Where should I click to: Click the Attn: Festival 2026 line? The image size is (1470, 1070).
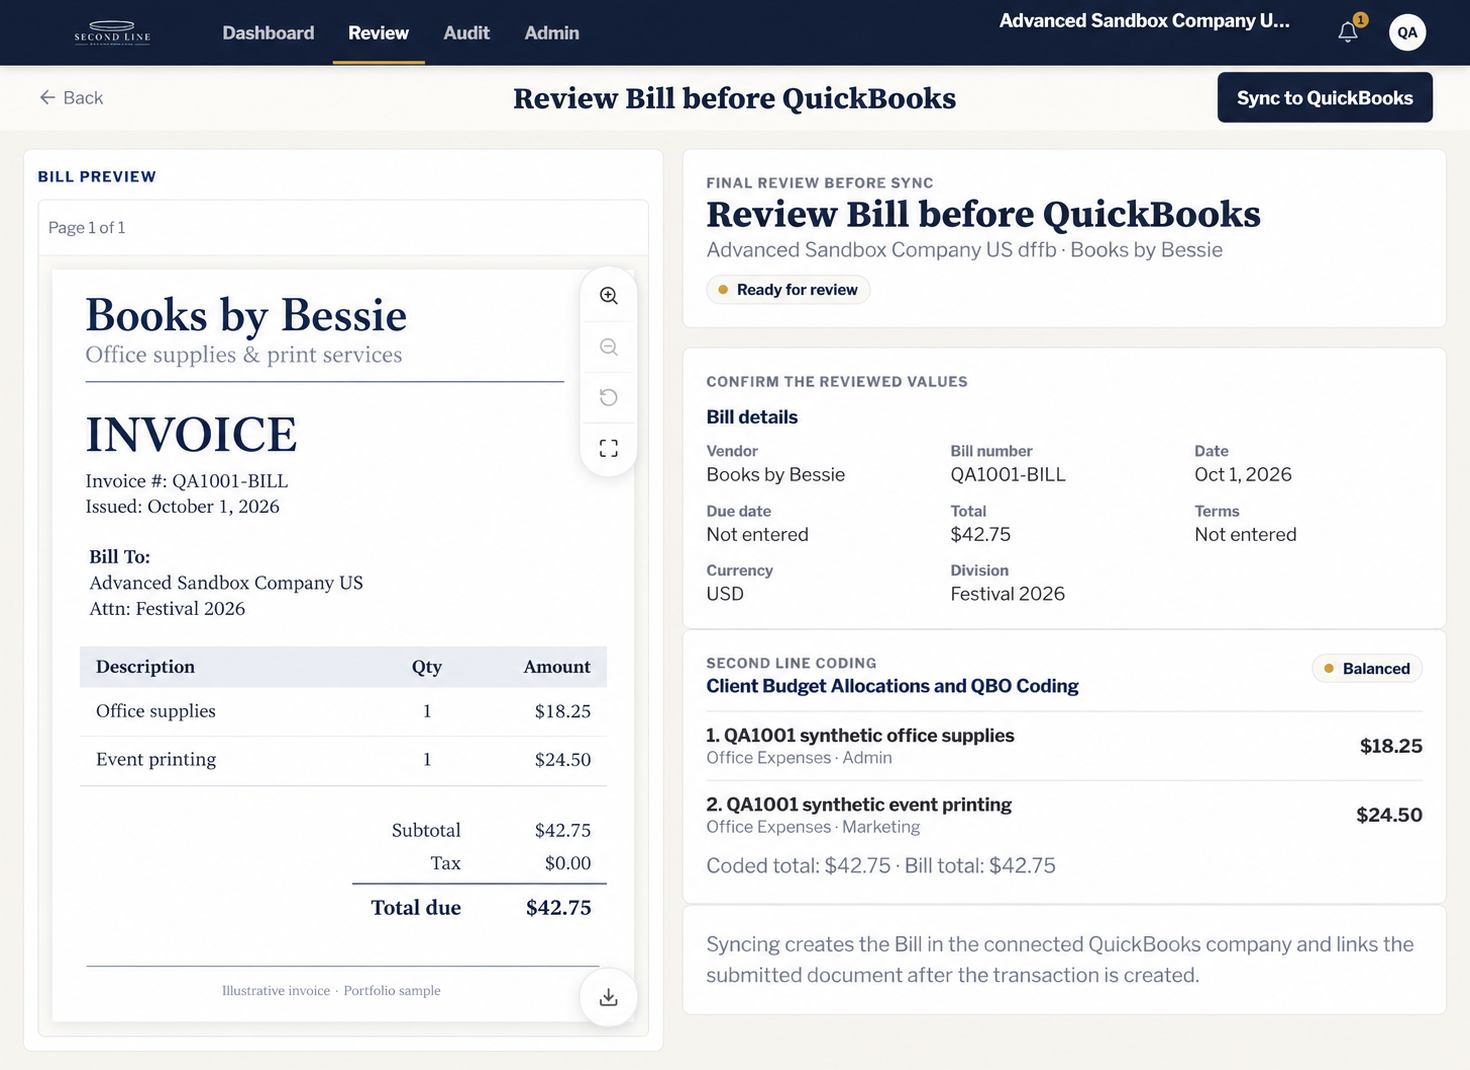pyautogui.click(x=167, y=609)
